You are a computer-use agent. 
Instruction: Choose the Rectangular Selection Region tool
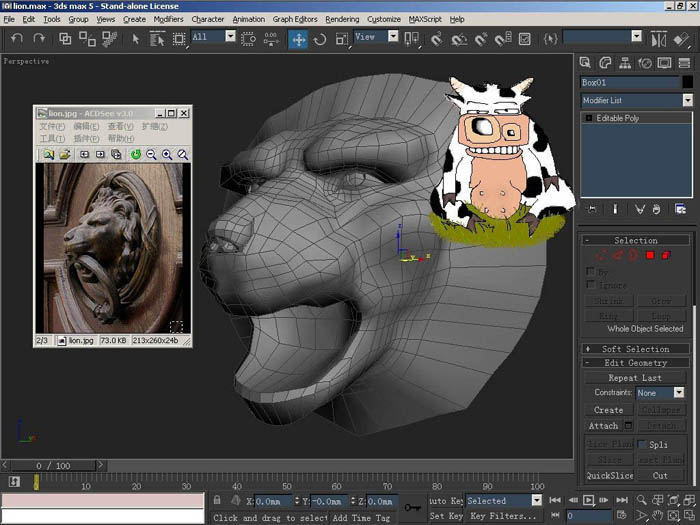point(179,39)
